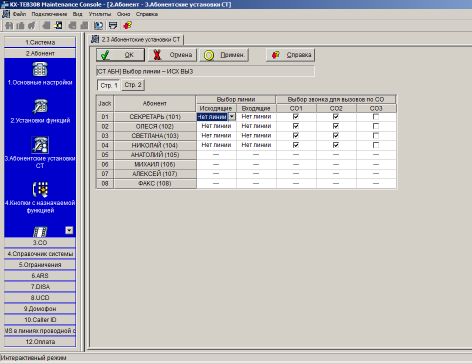Open the Справка menu in menu bar

click(147, 14)
